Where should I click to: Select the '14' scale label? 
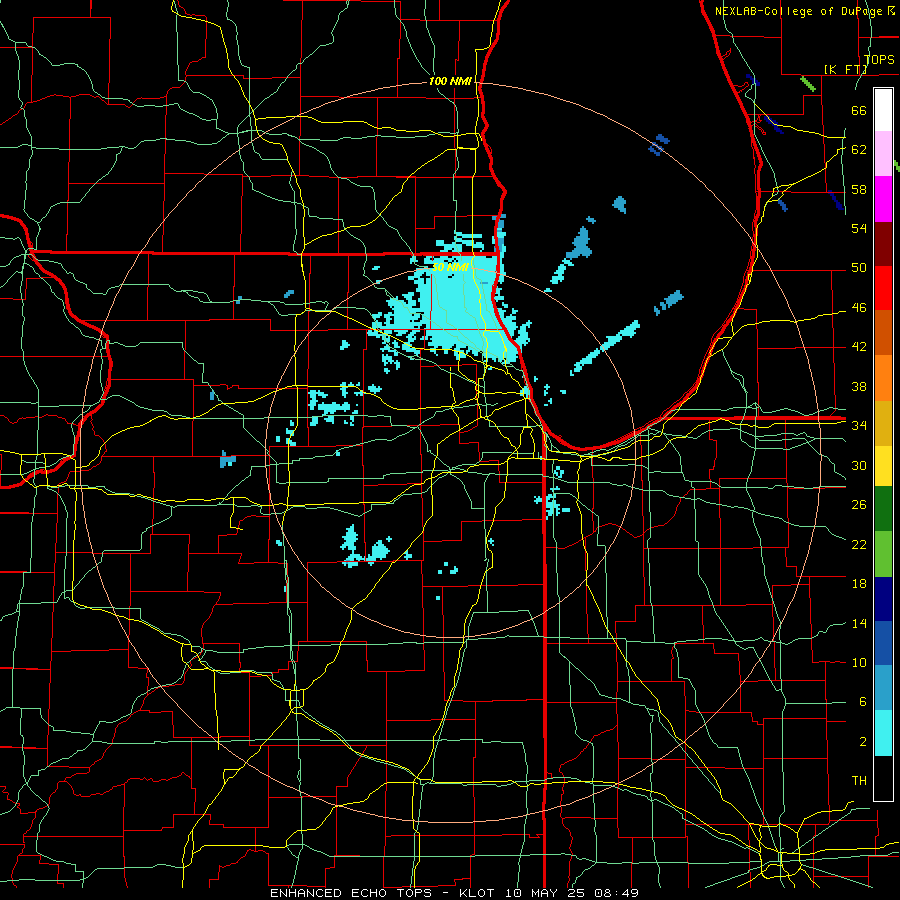pyautogui.click(x=859, y=623)
